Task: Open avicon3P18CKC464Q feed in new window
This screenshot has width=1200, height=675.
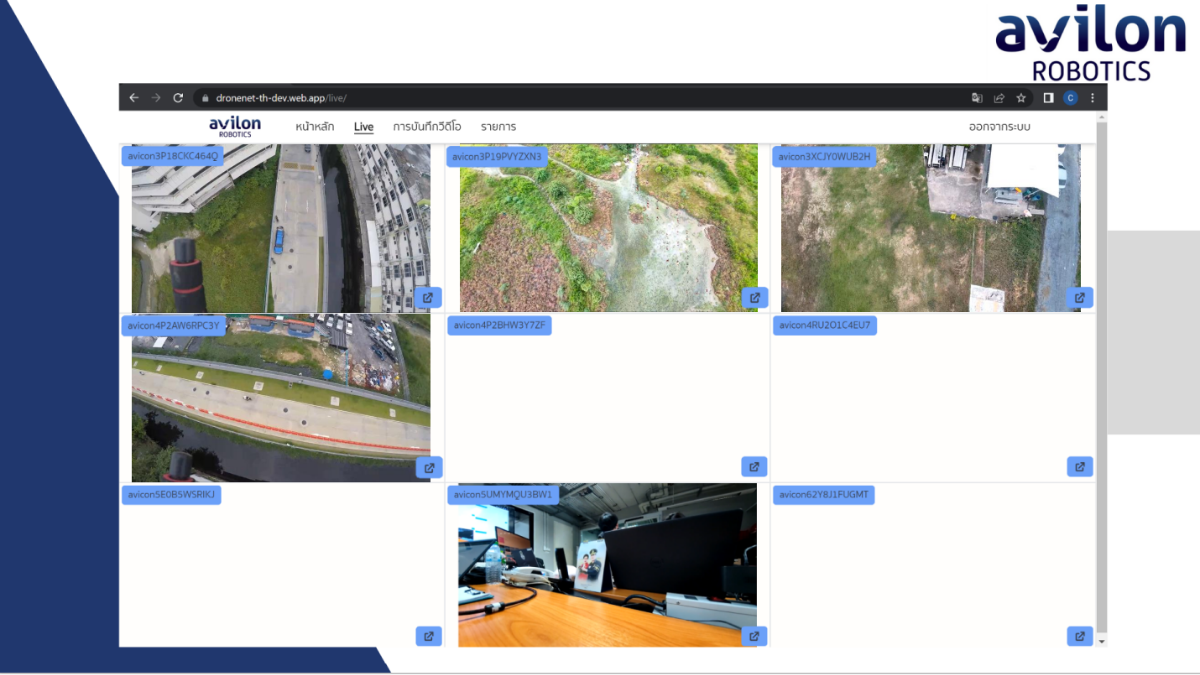Action: pos(429,297)
